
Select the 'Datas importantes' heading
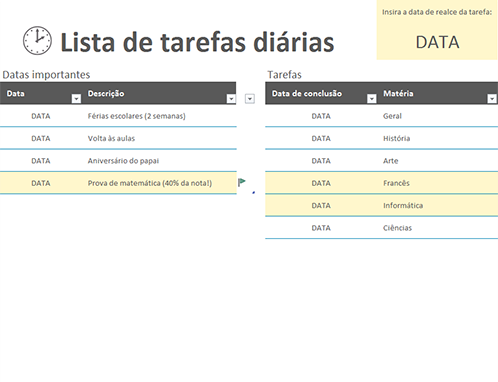click(x=46, y=75)
